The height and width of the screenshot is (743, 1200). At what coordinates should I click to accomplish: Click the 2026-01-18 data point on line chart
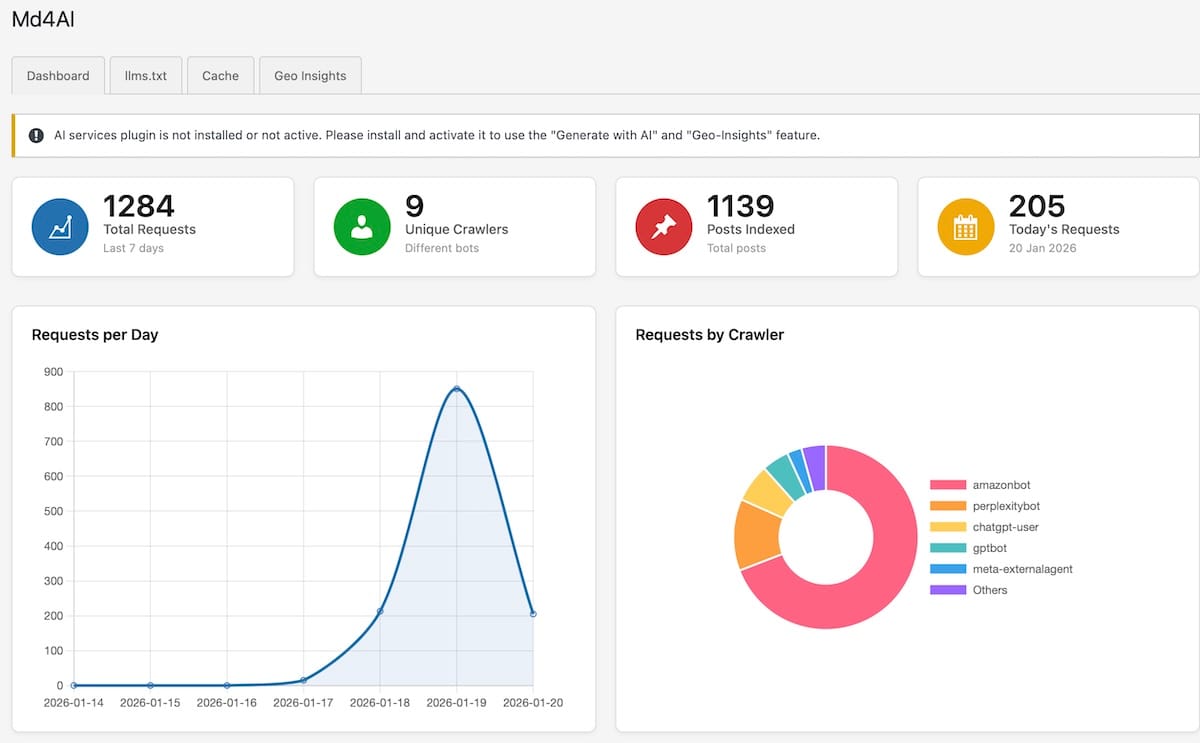click(380, 611)
